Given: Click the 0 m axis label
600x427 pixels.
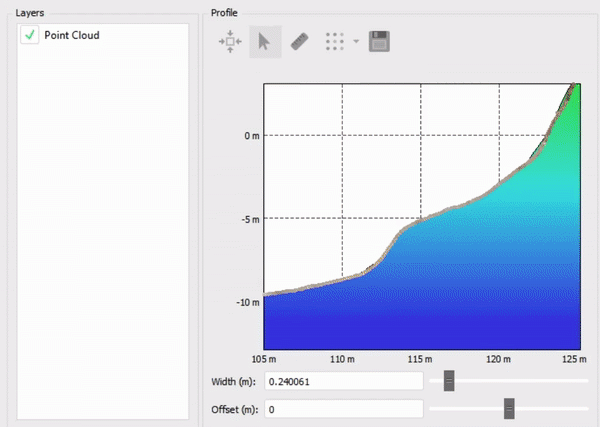Looking at the screenshot, I should tap(252, 136).
